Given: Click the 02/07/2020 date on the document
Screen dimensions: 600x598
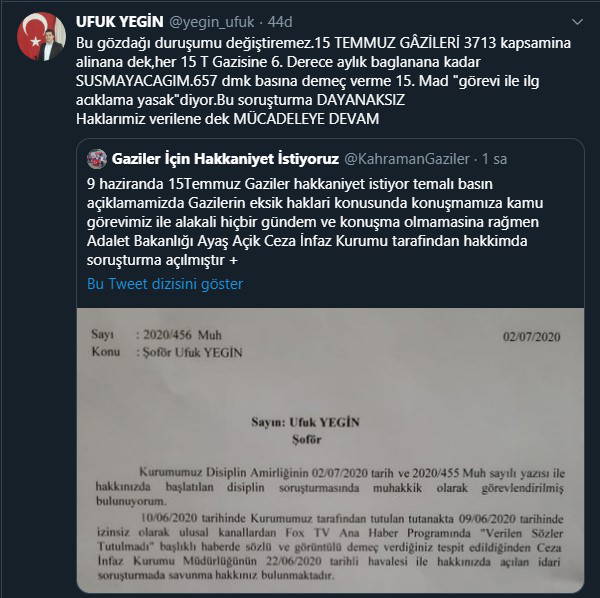Looking at the screenshot, I should pos(531,337).
